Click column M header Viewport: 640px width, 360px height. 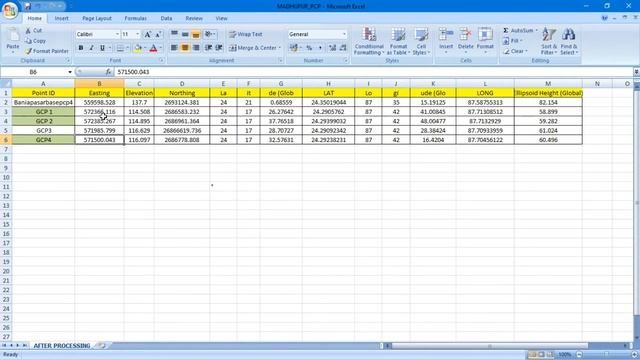[548, 84]
